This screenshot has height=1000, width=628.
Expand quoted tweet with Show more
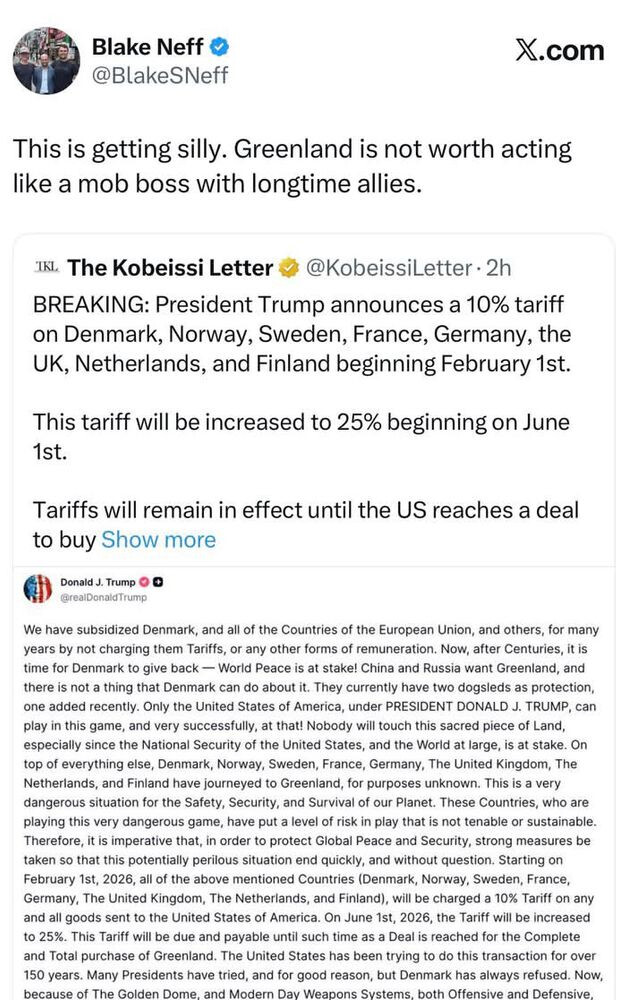tap(158, 540)
